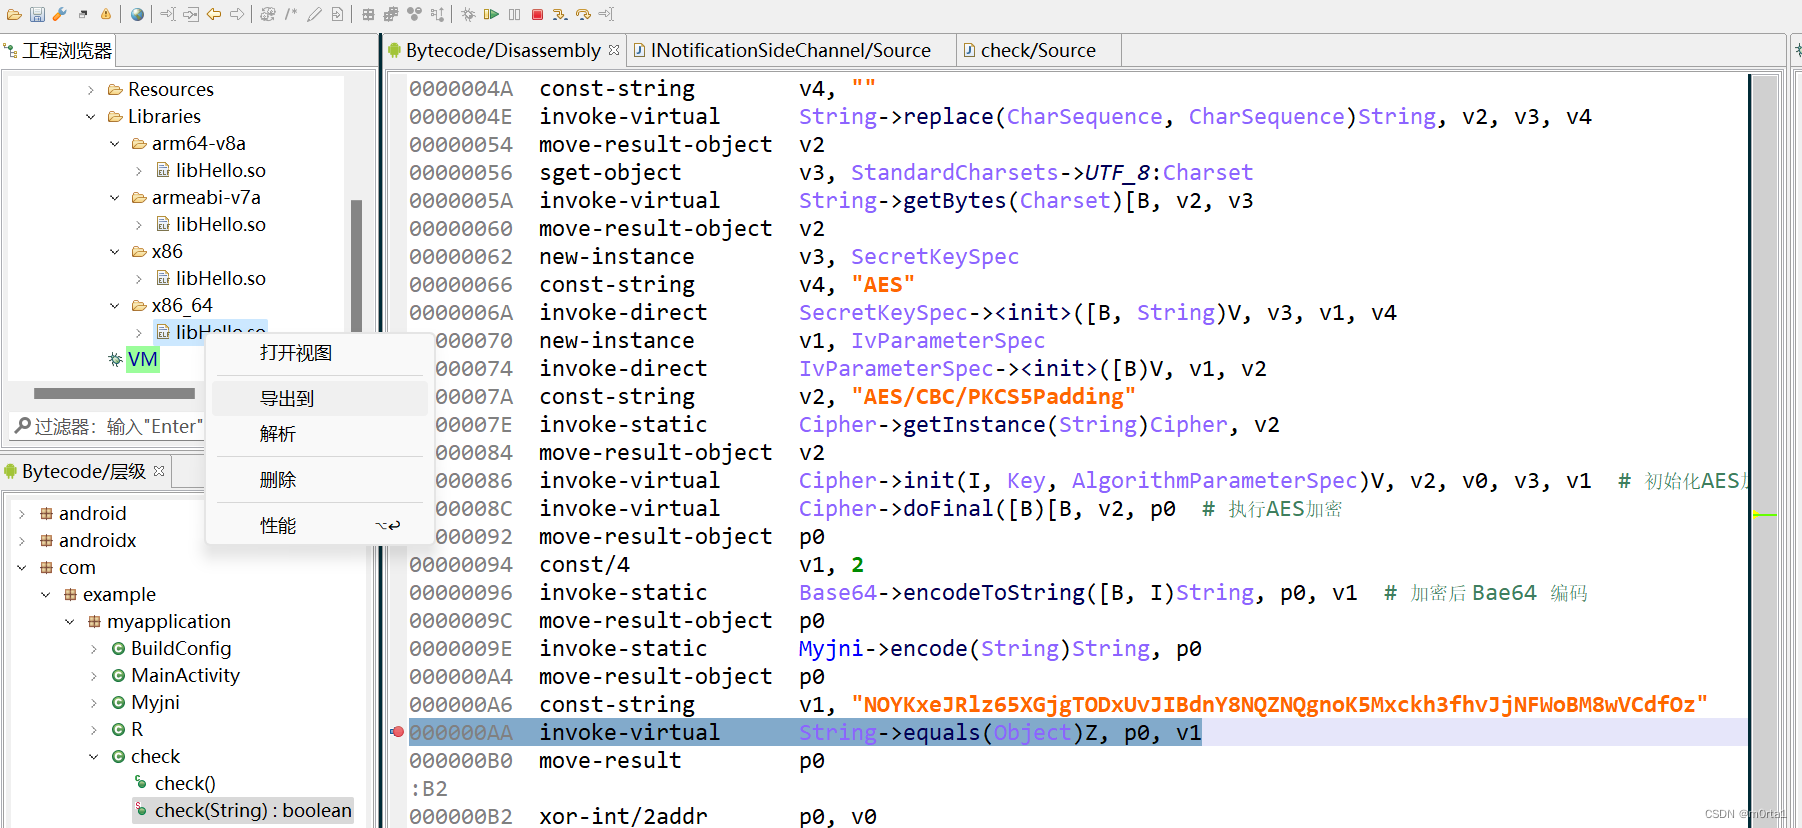Collapse the check class node
This screenshot has width=1802, height=828.
(94, 757)
